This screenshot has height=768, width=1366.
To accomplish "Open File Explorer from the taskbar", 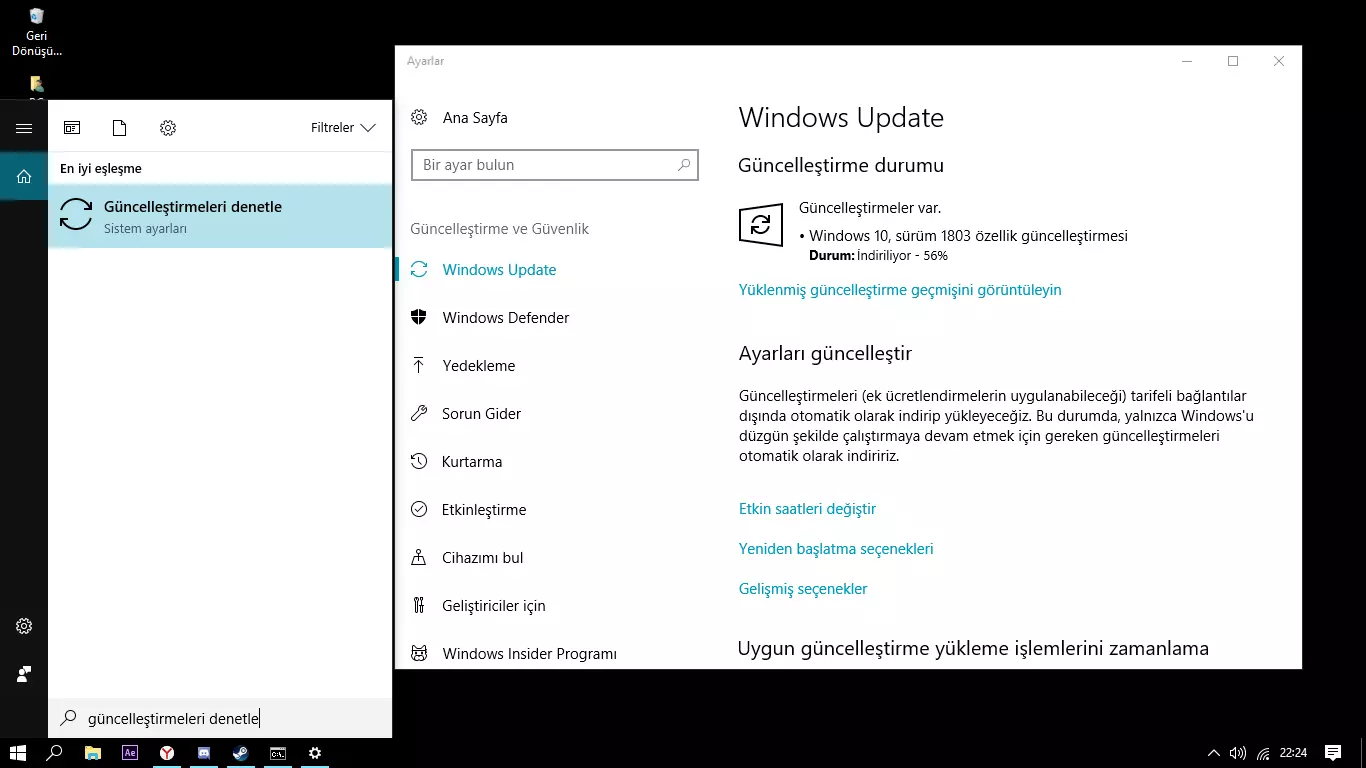I will click(x=92, y=753).
